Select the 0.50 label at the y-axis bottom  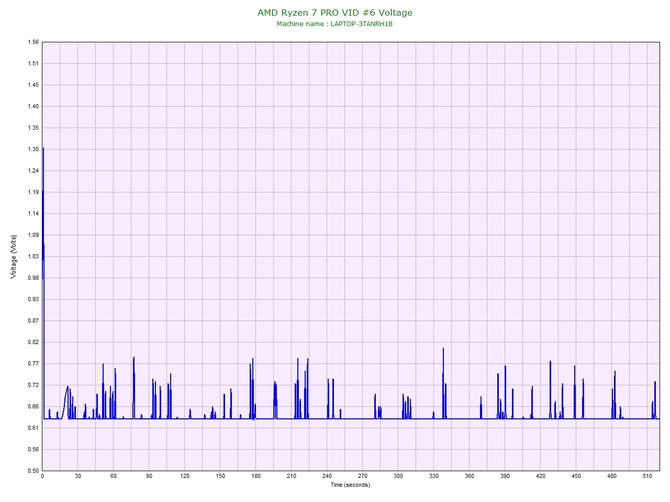tap(33, 470)
